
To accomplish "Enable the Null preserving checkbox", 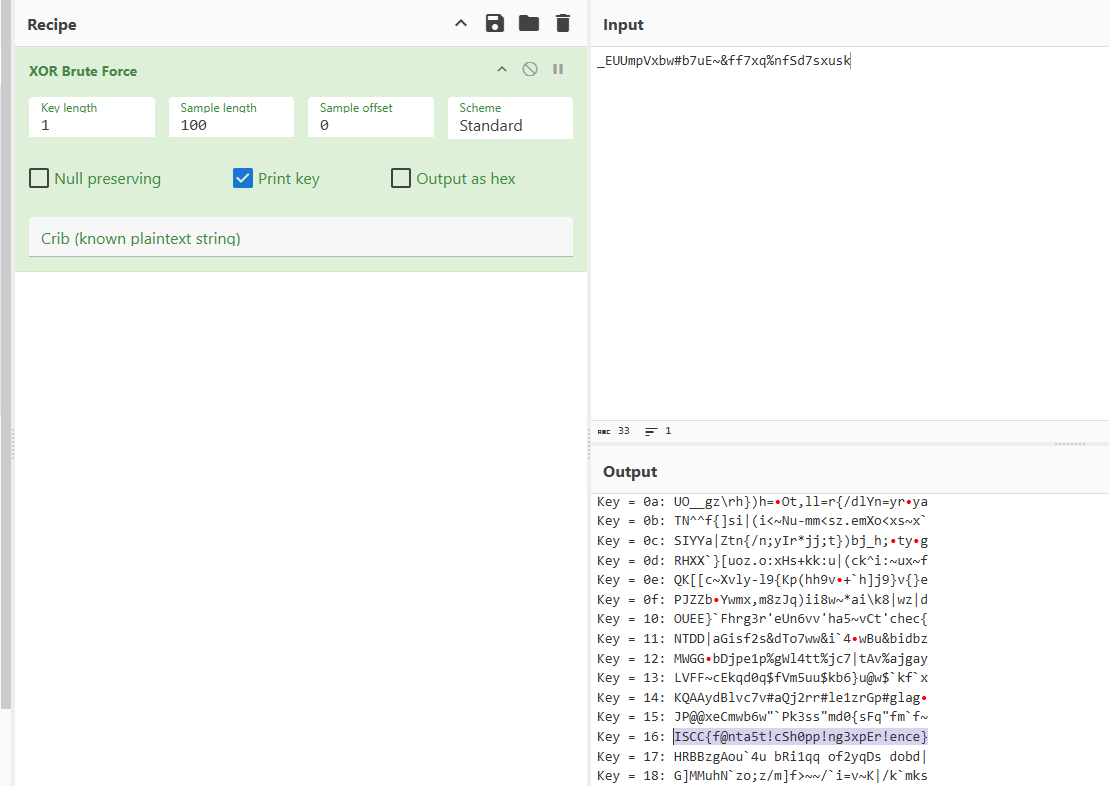I will pos(39,179).
